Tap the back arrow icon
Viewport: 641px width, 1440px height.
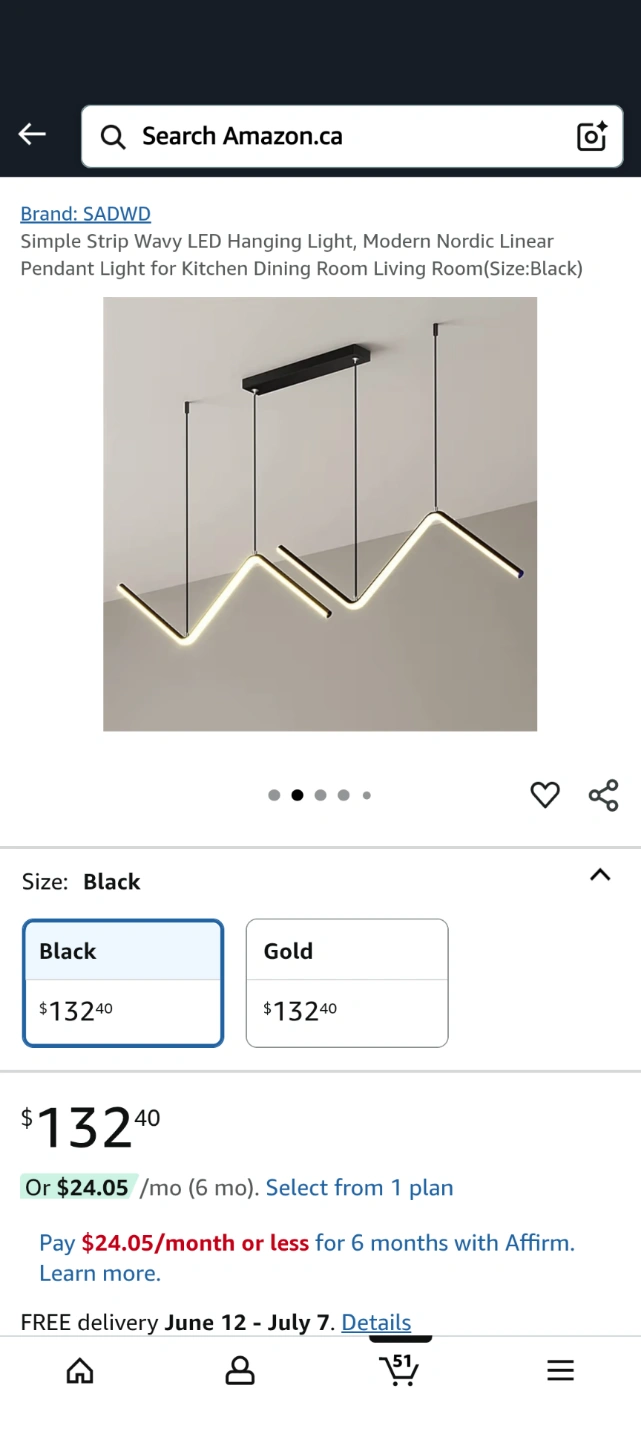(32, 135)
